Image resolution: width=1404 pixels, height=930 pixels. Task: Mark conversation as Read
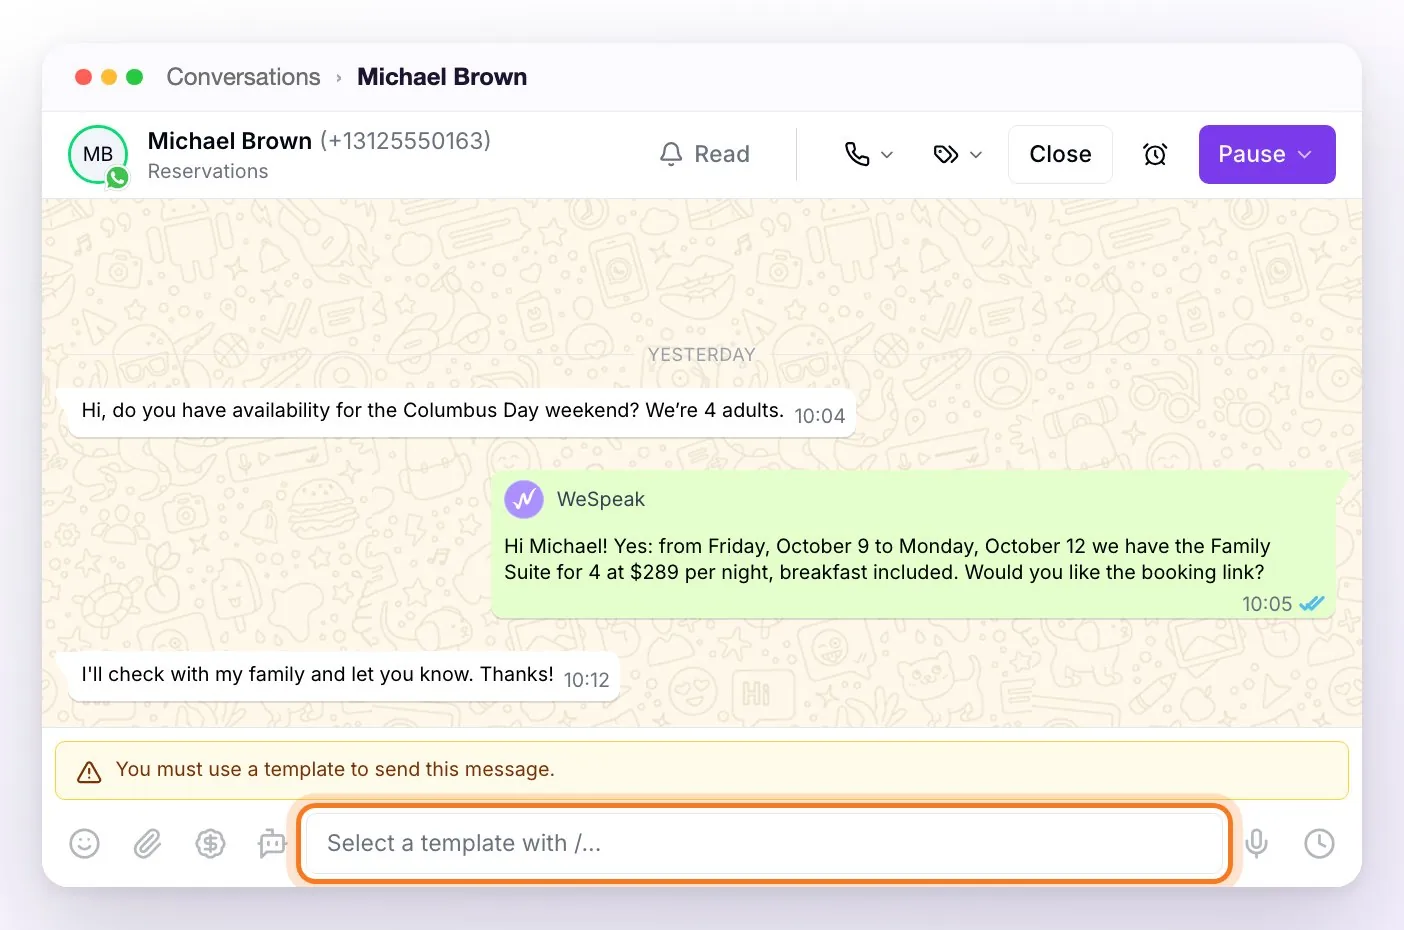[x=705, y=154]
